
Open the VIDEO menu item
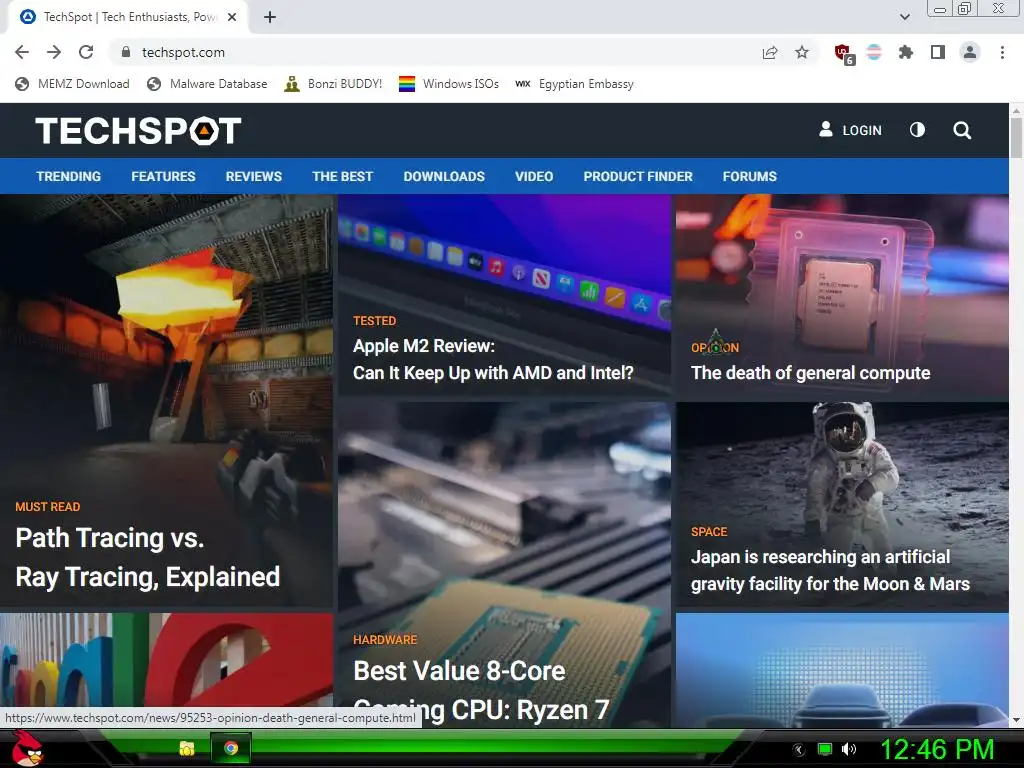pyautogui.click(x=534, y=176)
